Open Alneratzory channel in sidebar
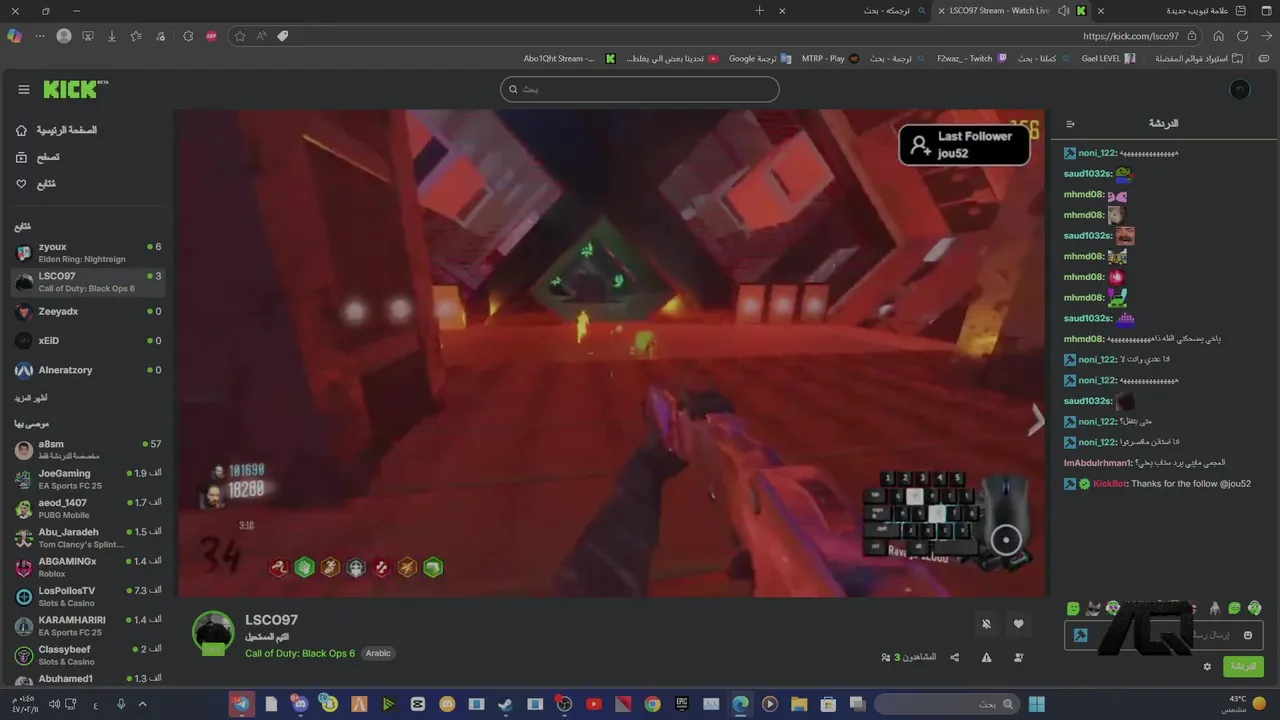1280x720 pixels. 88,370
